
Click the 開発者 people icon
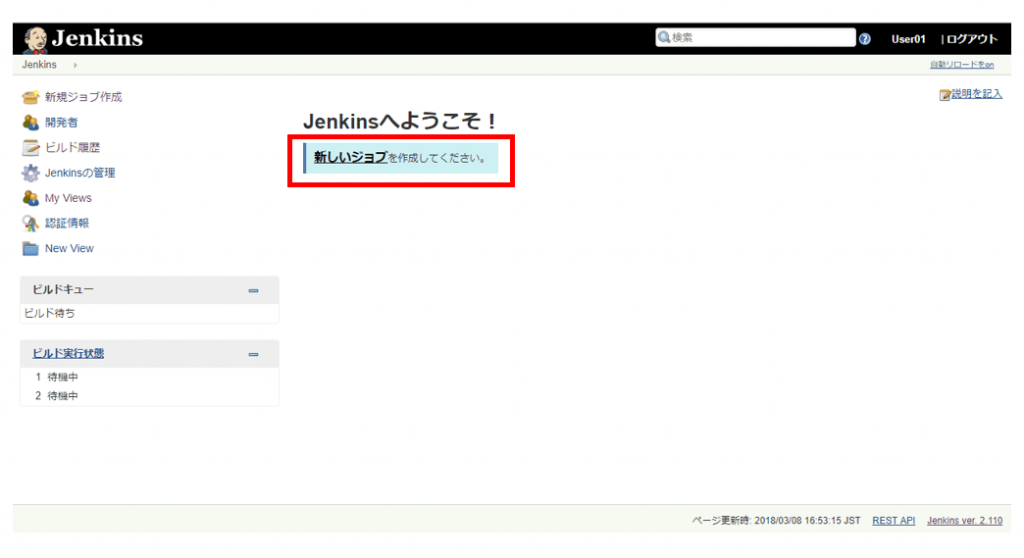click(x=30, y=122)
